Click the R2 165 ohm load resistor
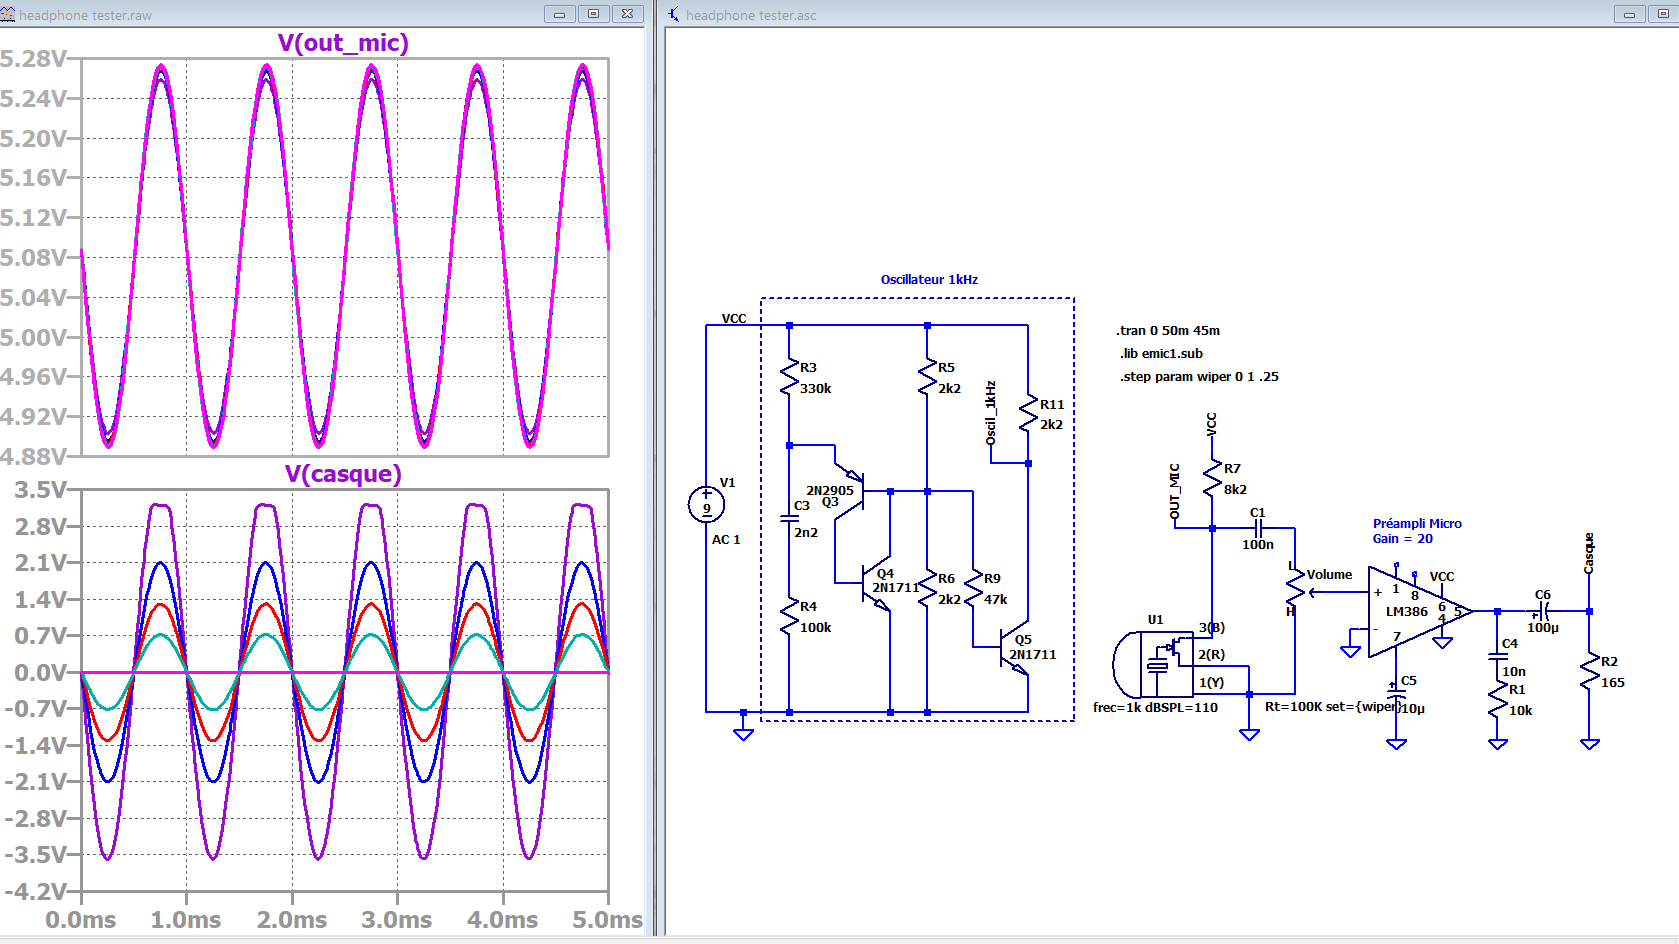1679x944 pixels. point(1590,672)
